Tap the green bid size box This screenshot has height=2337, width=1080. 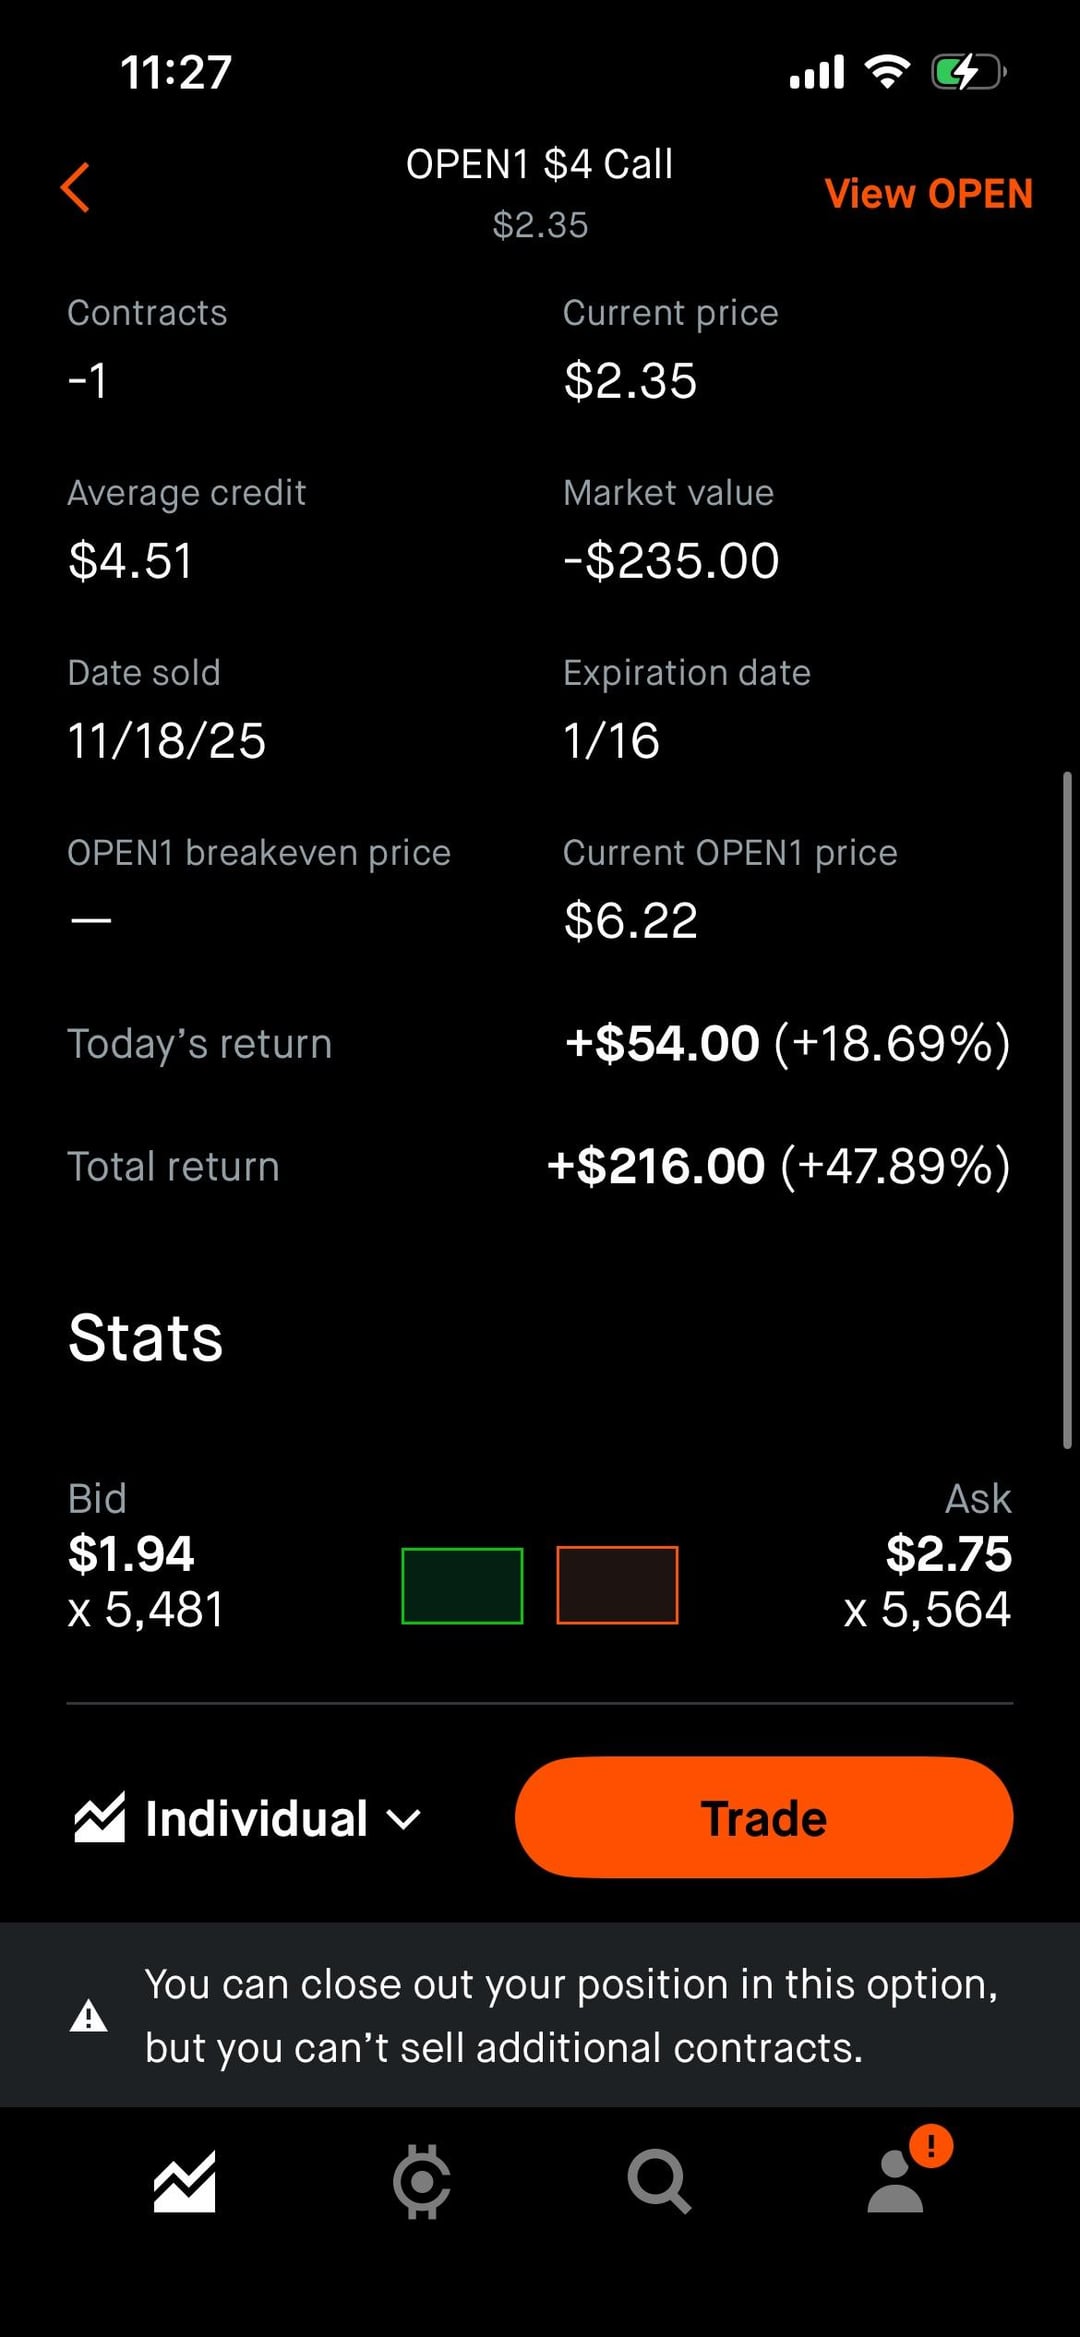click(x=462, y=1585)
